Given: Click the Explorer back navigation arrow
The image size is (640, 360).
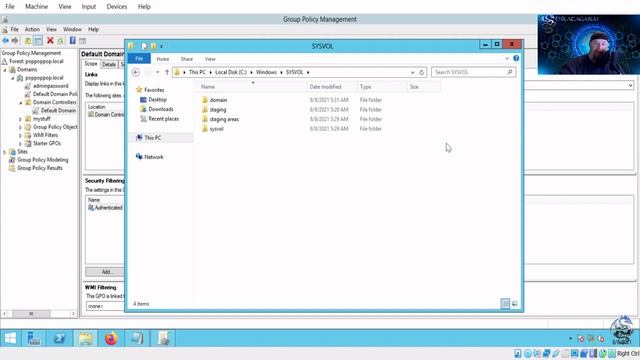Looking at the screenshot, I should (136, 72).
